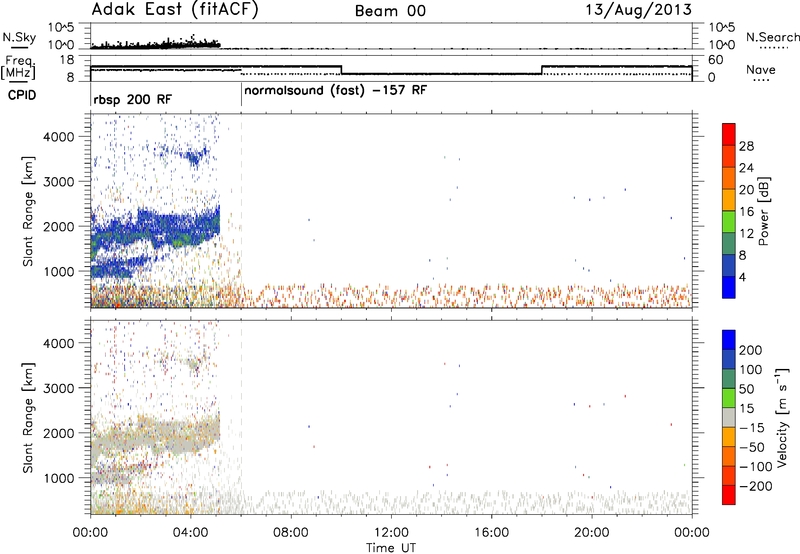Viewport: 800px width, 554px height.
Task: Click the blue bottom of the power color bar
Action: tap(729, 288)
